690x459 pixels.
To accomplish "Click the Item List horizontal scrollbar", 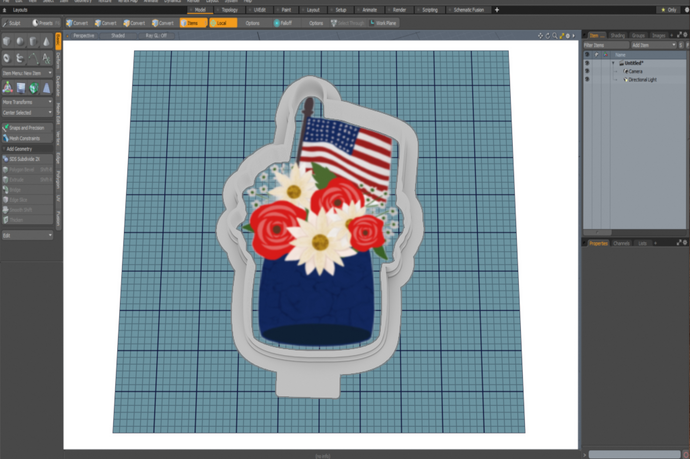I will [x=598, y=232].
